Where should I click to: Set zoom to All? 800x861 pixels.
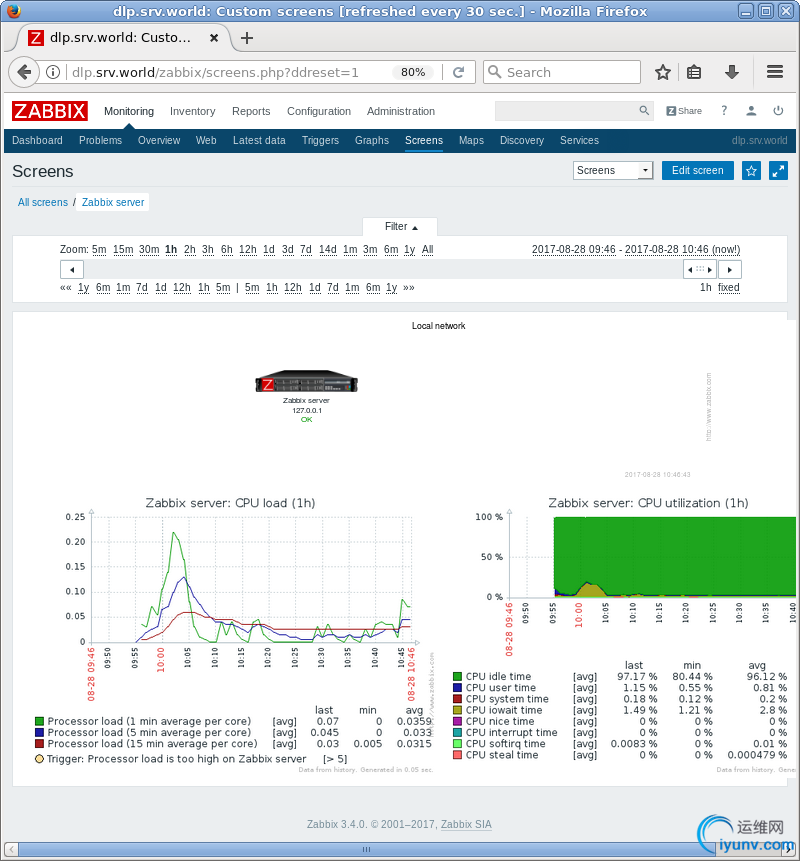427,249
